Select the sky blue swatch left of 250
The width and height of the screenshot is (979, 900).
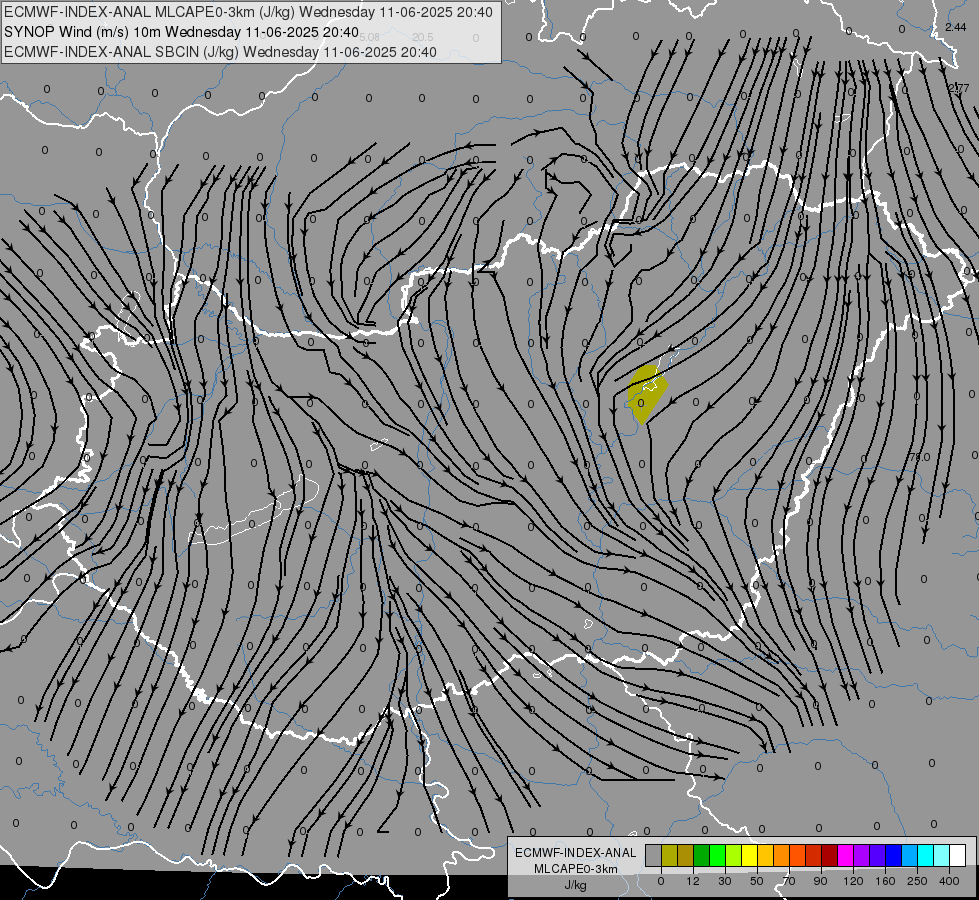(x=910, y=855)
